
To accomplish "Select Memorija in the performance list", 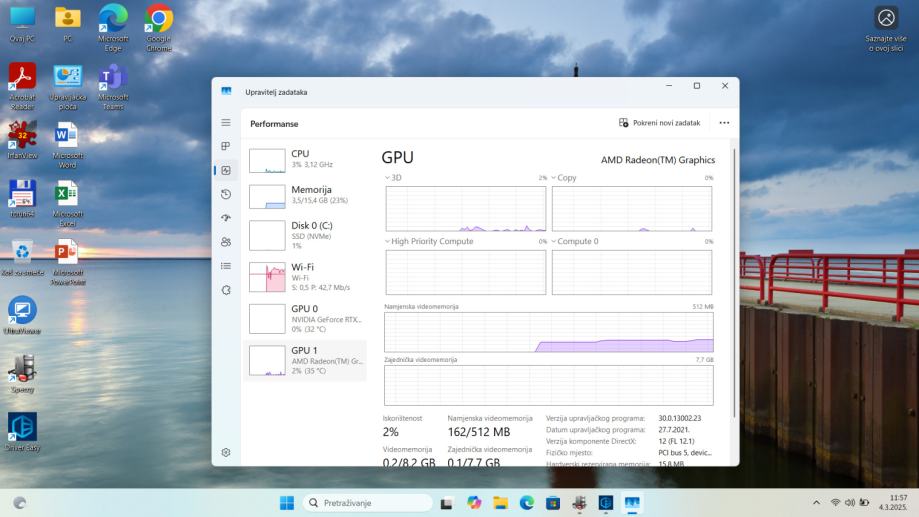I will 305,196.
